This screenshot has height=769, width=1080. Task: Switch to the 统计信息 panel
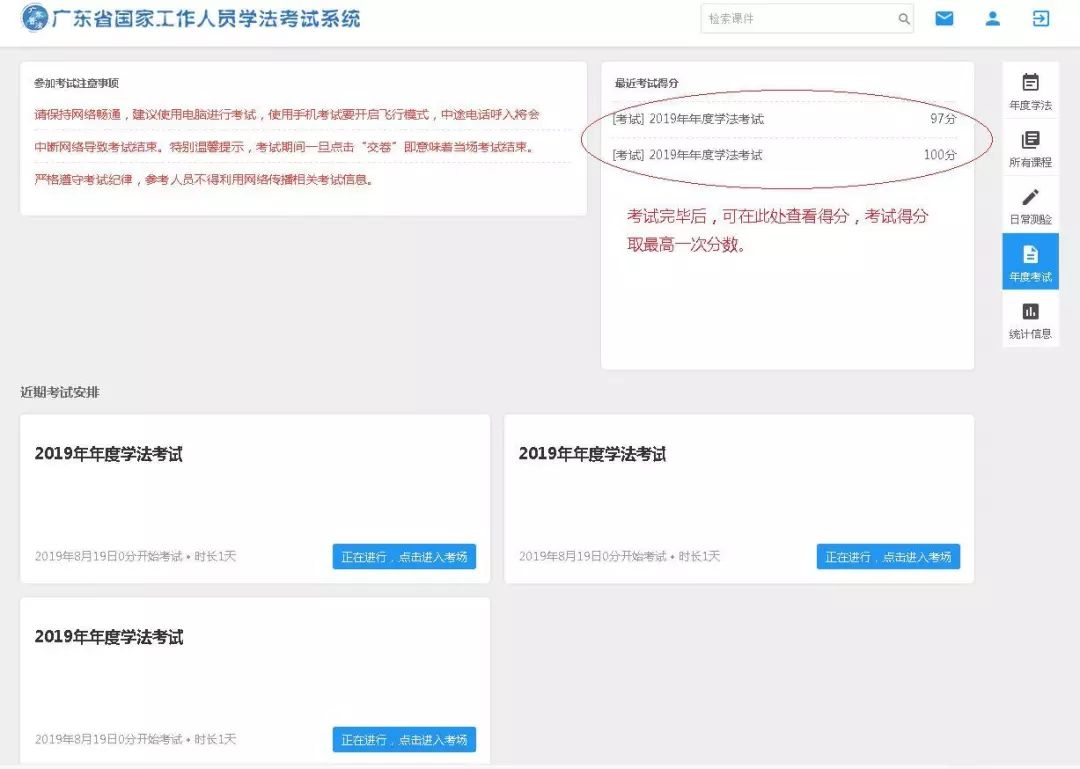tap(1031, 320)
